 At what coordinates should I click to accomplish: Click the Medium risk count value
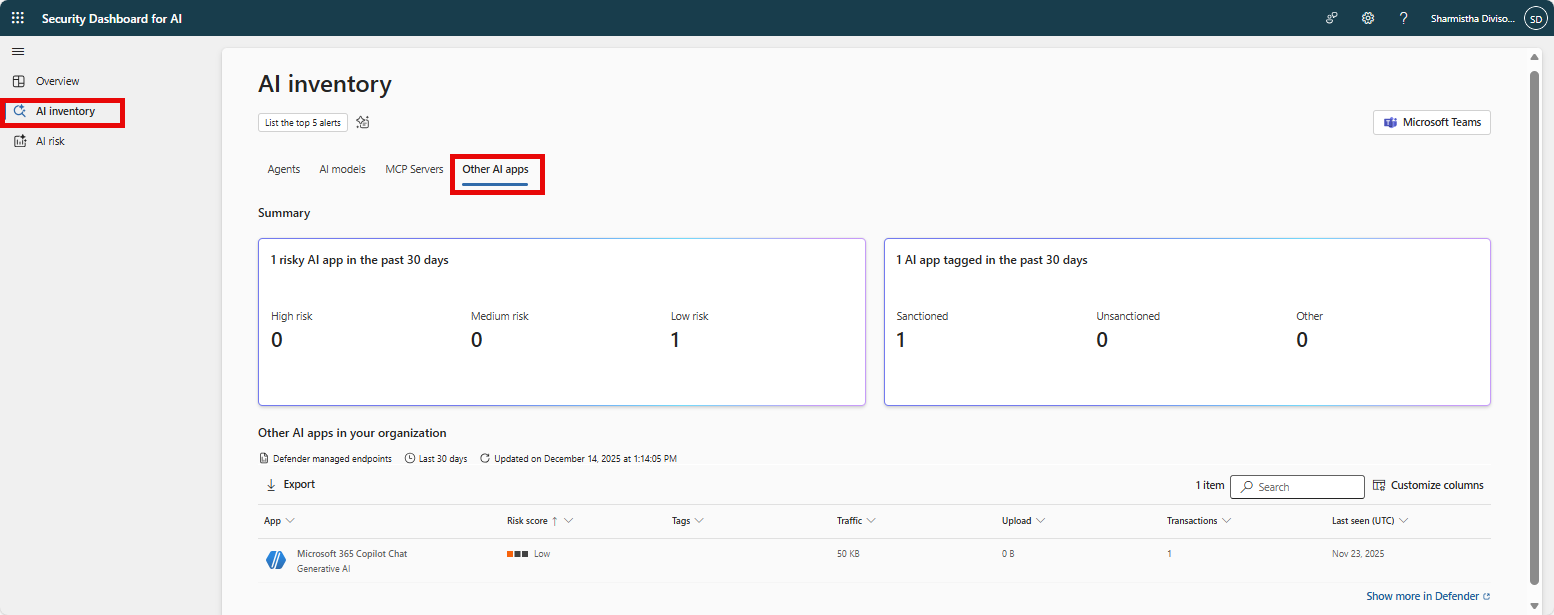477,340
